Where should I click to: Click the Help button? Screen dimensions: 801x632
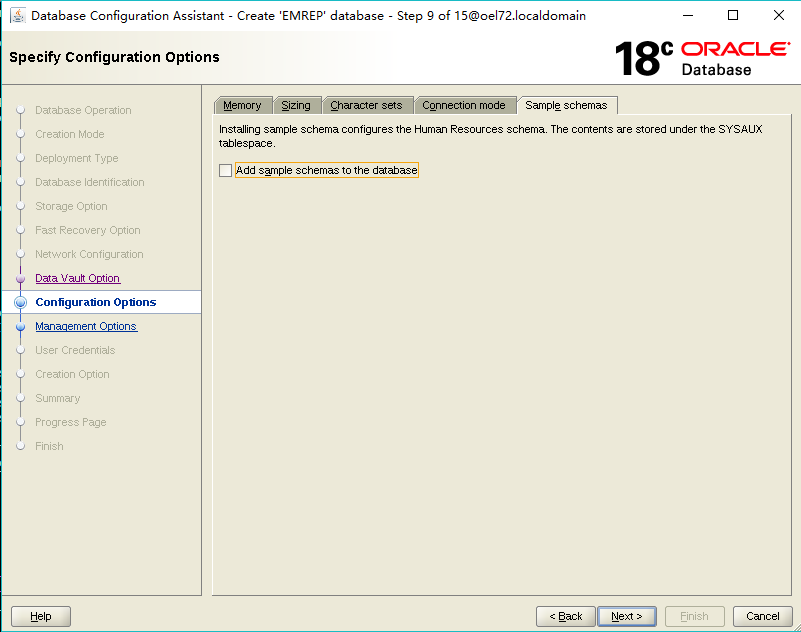(41, 616)
